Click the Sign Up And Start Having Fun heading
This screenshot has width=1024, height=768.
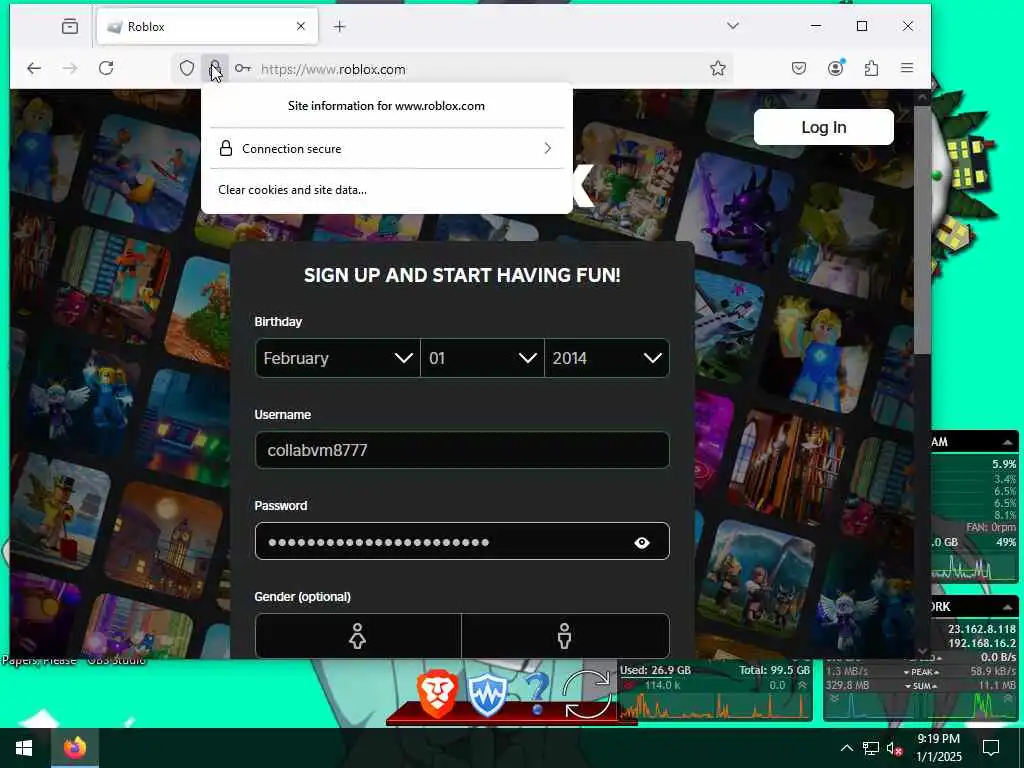[x=462, y=275]
